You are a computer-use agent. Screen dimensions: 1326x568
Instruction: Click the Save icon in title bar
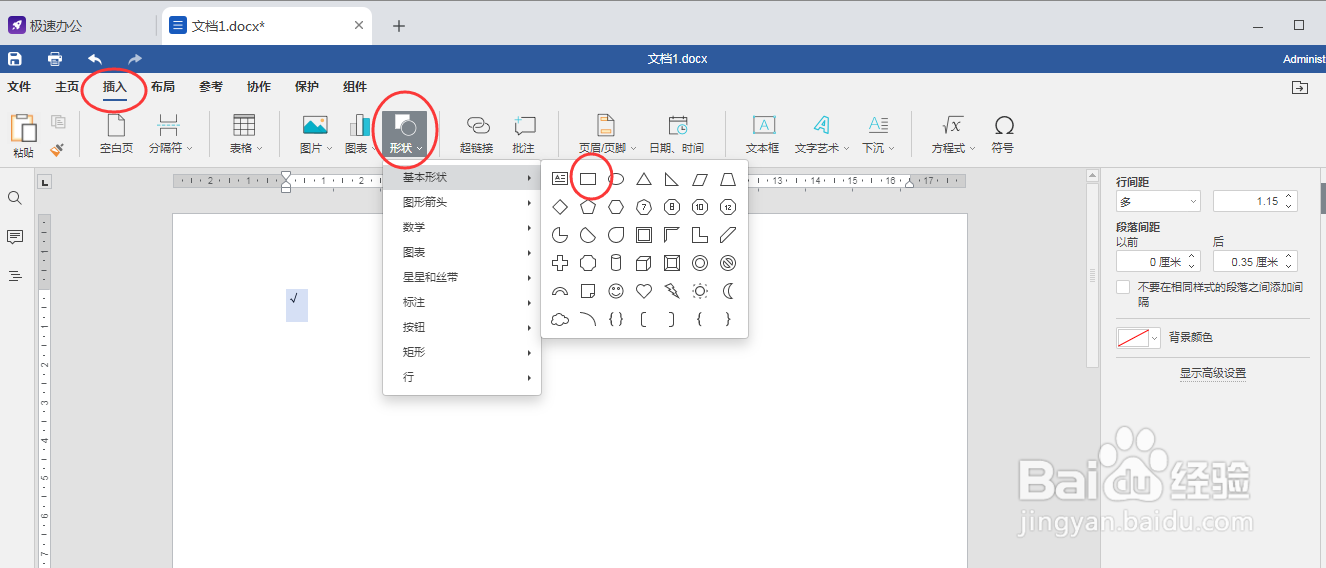tap(15, 59)
